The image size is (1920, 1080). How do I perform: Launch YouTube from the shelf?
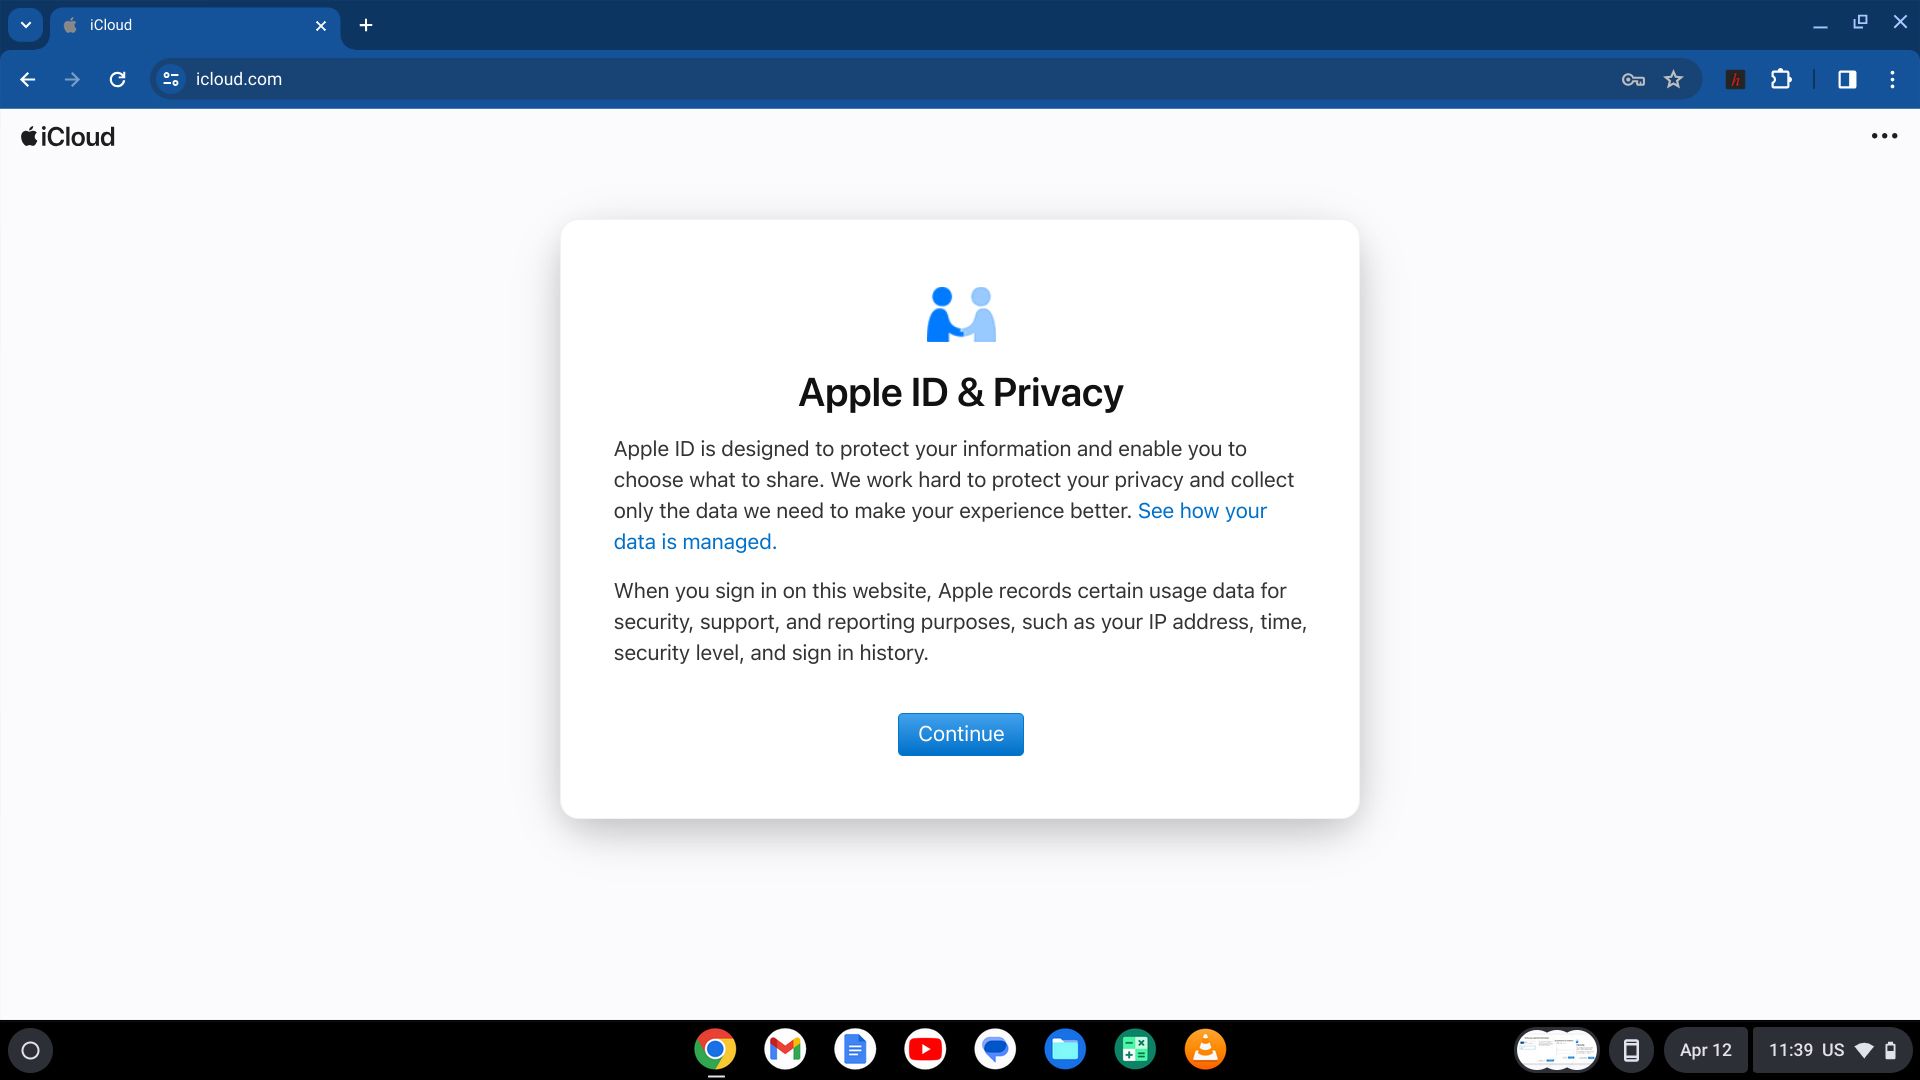click(x=925, y=1049)
